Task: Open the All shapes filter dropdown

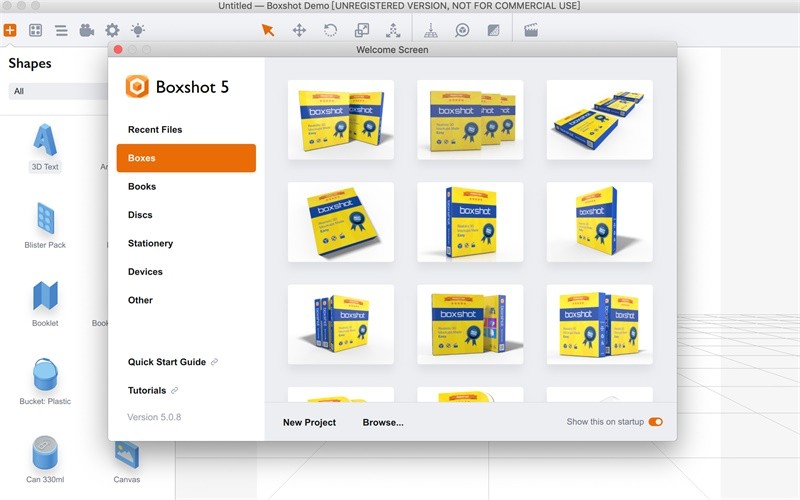Action: (58, 91)
